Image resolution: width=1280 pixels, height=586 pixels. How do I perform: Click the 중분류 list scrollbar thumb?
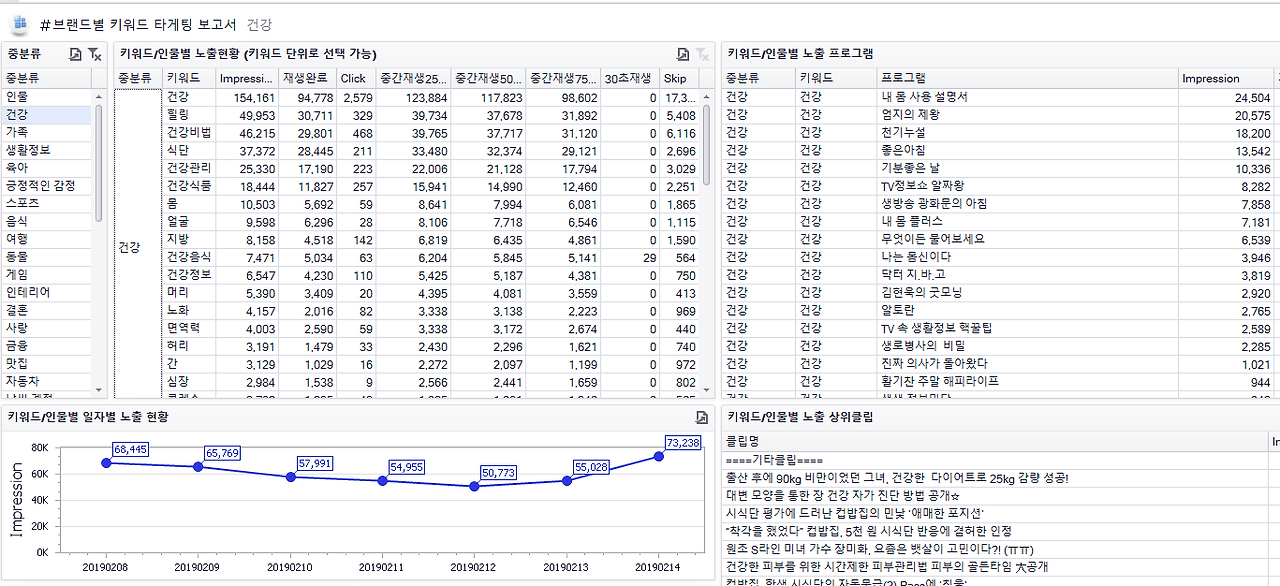pos(98,163)
